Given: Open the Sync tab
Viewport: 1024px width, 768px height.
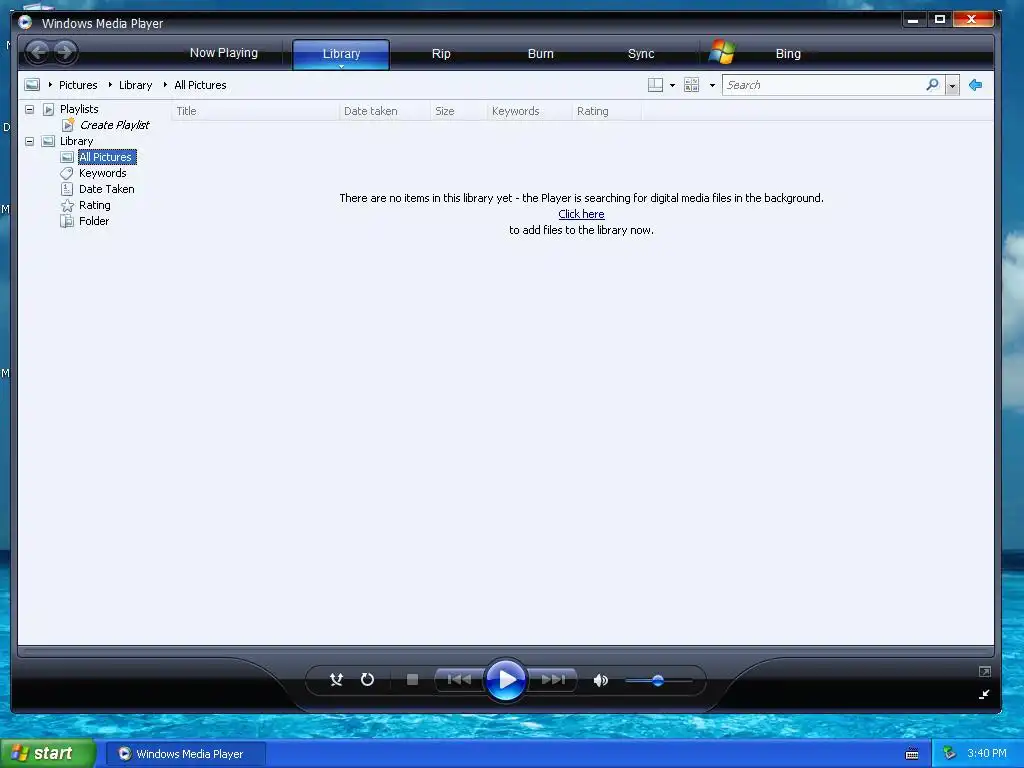Looking at the screenshot, I should coord(641,54).
